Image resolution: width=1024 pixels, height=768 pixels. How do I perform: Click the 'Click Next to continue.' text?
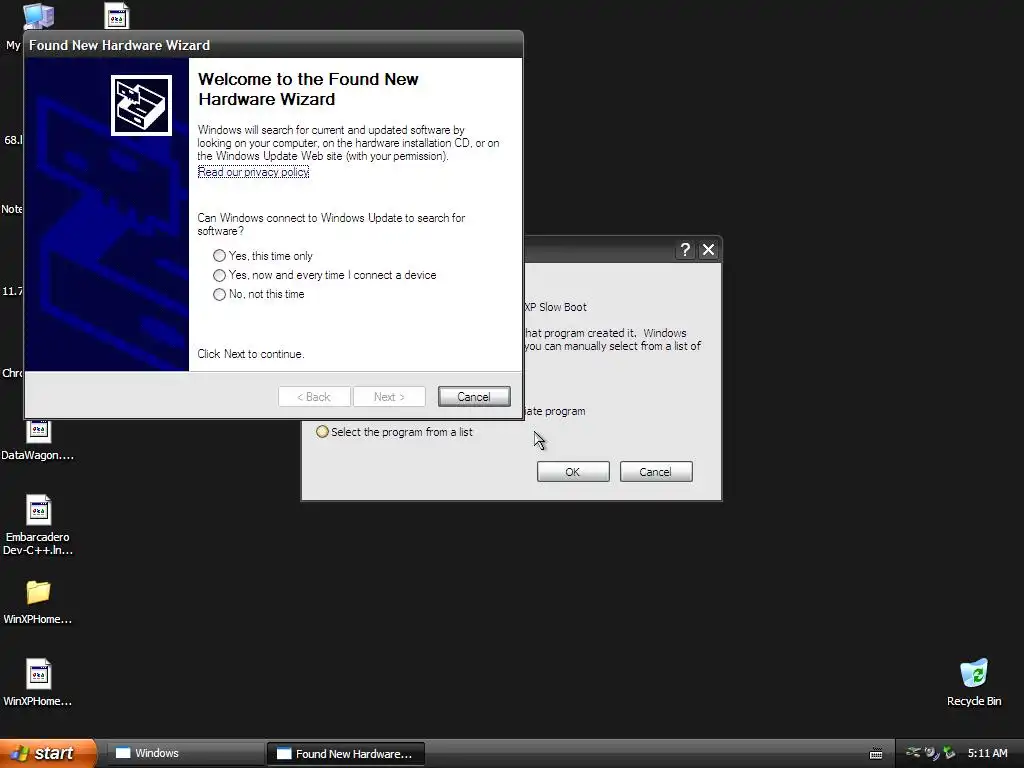coord(251,354)
